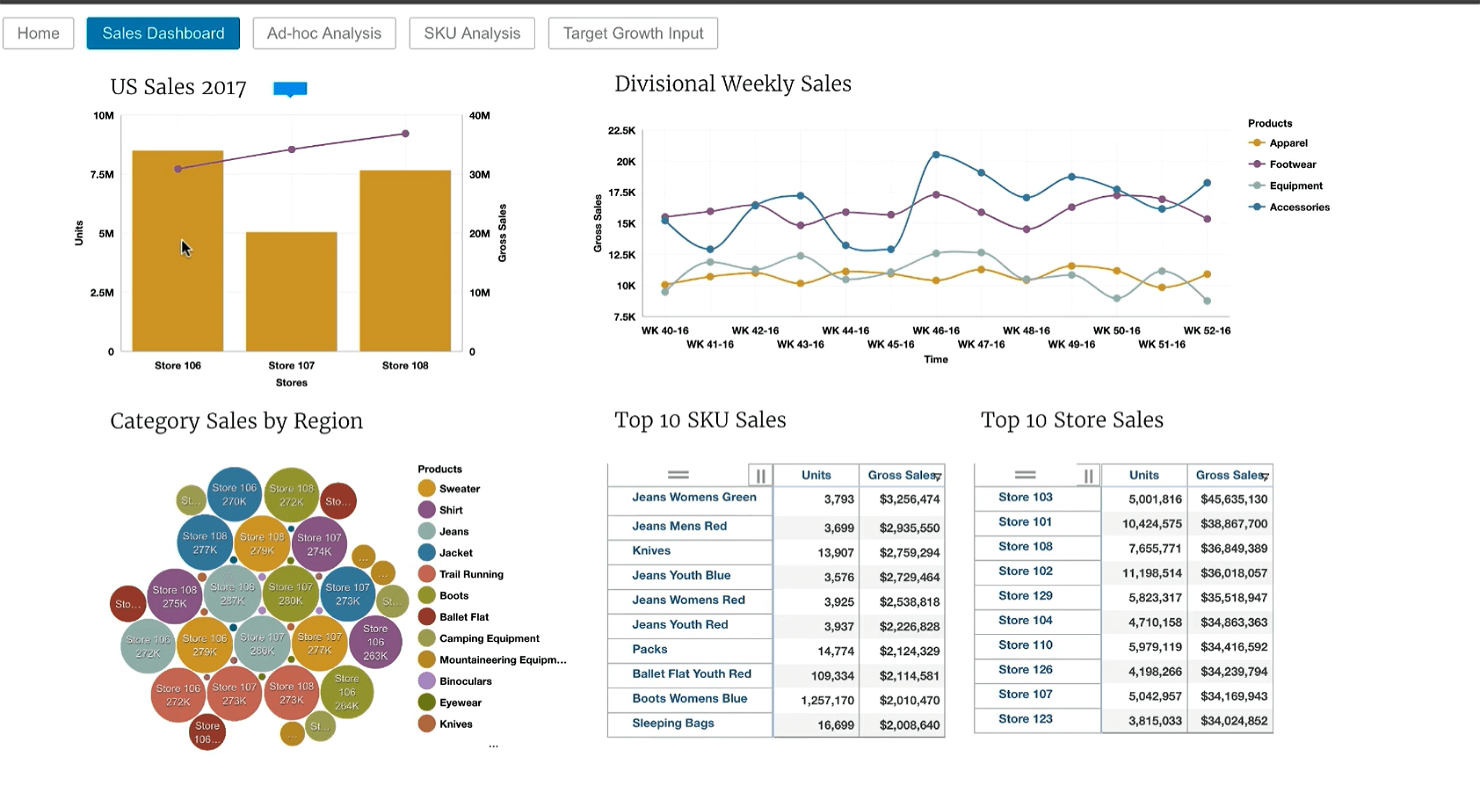Click the Store 106 263K bubble
Screen dimensions: 1480x808
(375, 643)
